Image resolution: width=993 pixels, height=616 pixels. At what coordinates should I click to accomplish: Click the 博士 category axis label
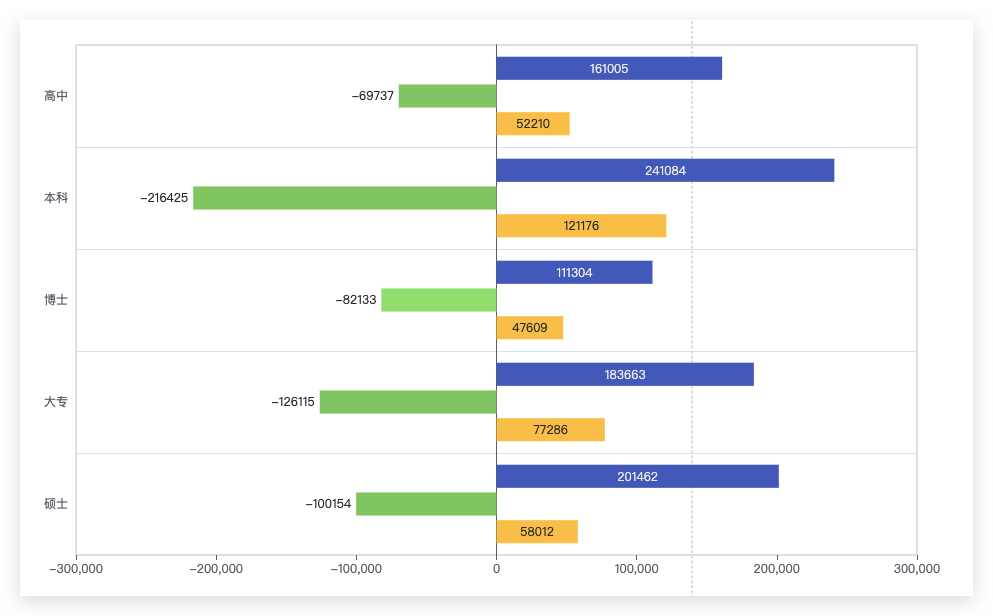coord(56,299)
